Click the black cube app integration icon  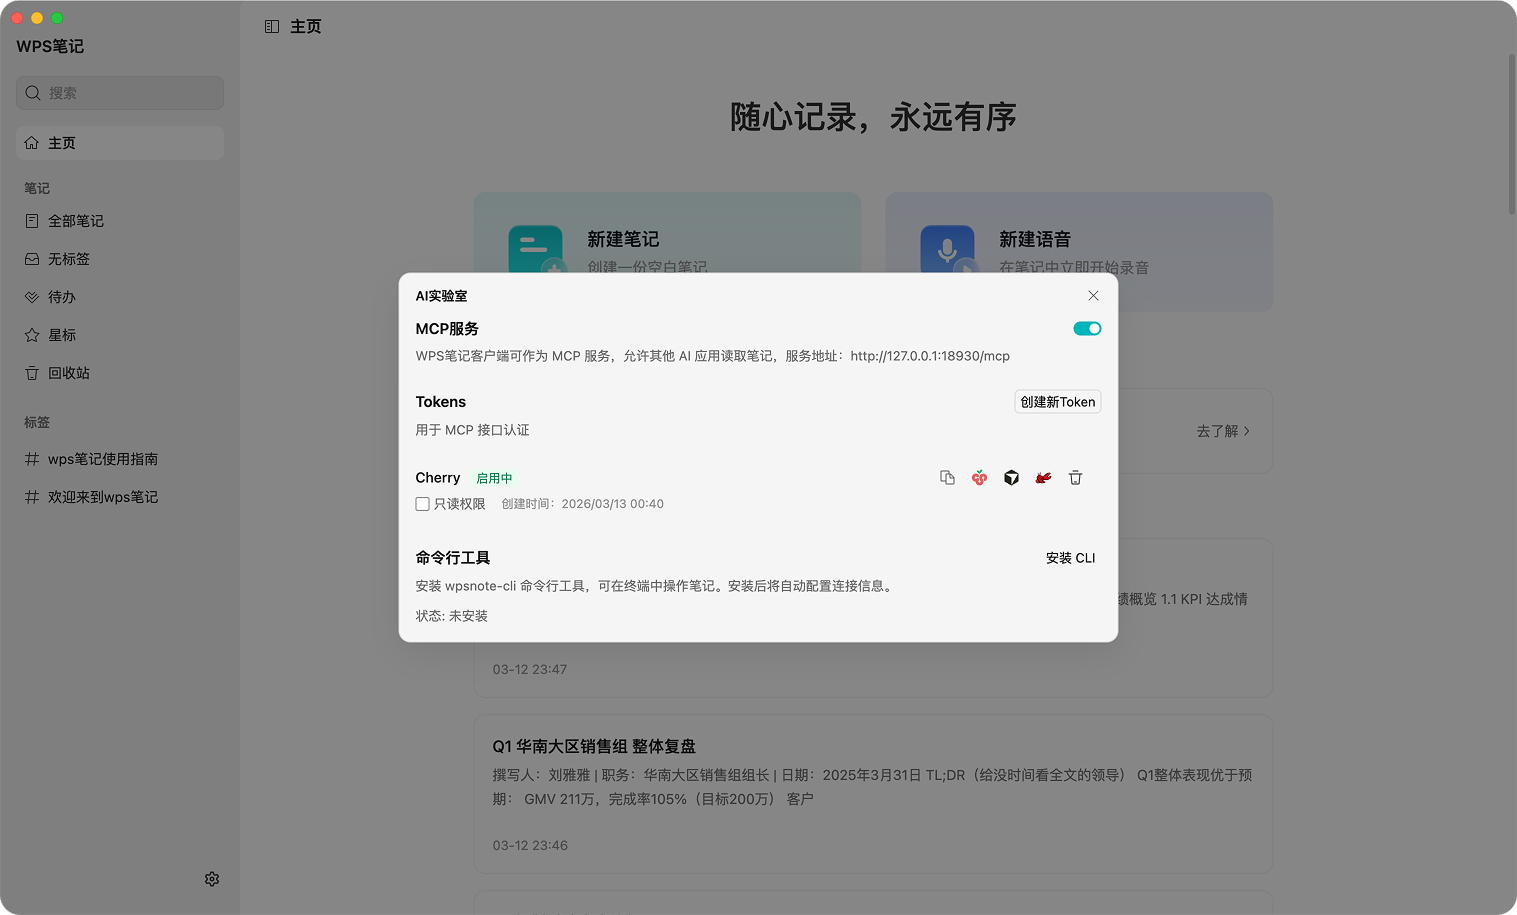1011,477
